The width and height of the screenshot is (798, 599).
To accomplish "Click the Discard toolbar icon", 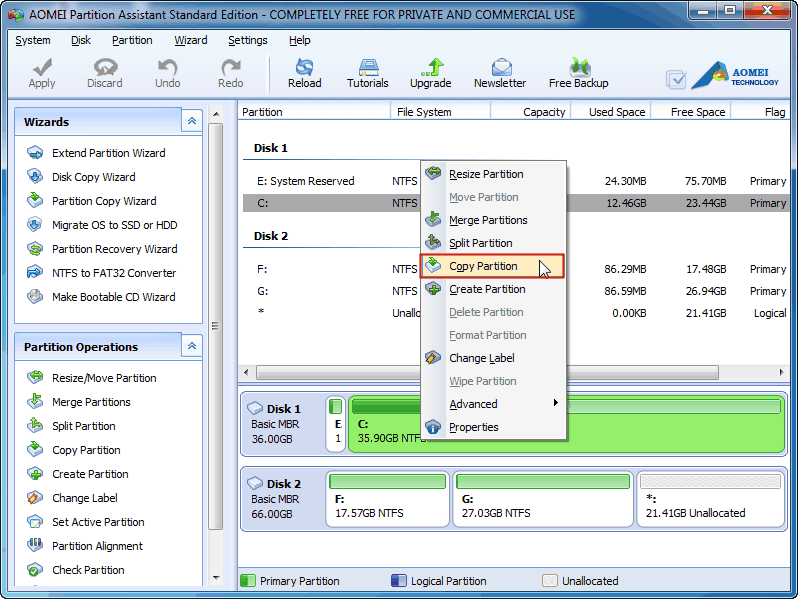I will click(x=105, y=67).
